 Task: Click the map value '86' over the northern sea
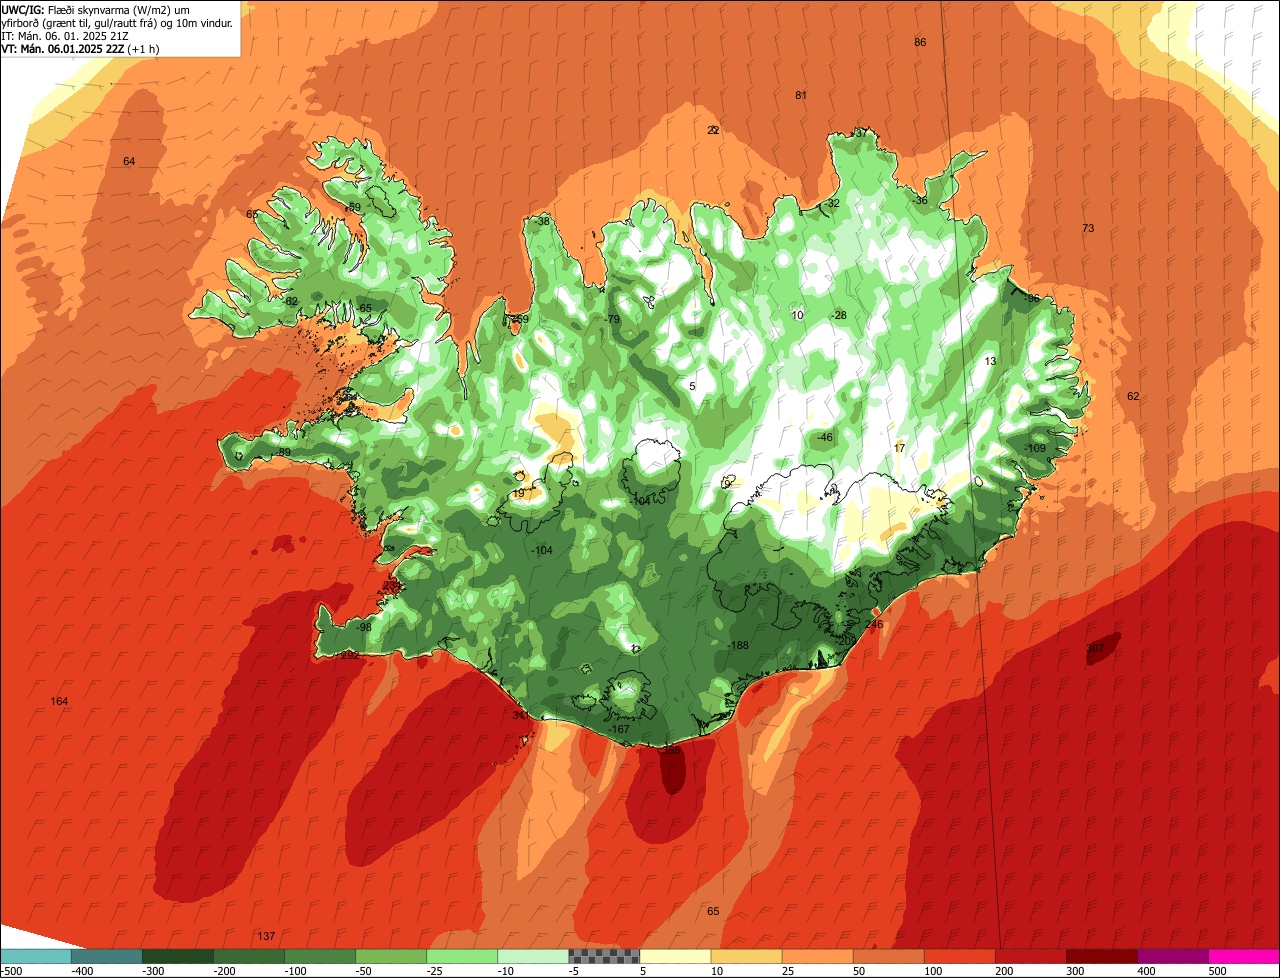pos(920,42)
